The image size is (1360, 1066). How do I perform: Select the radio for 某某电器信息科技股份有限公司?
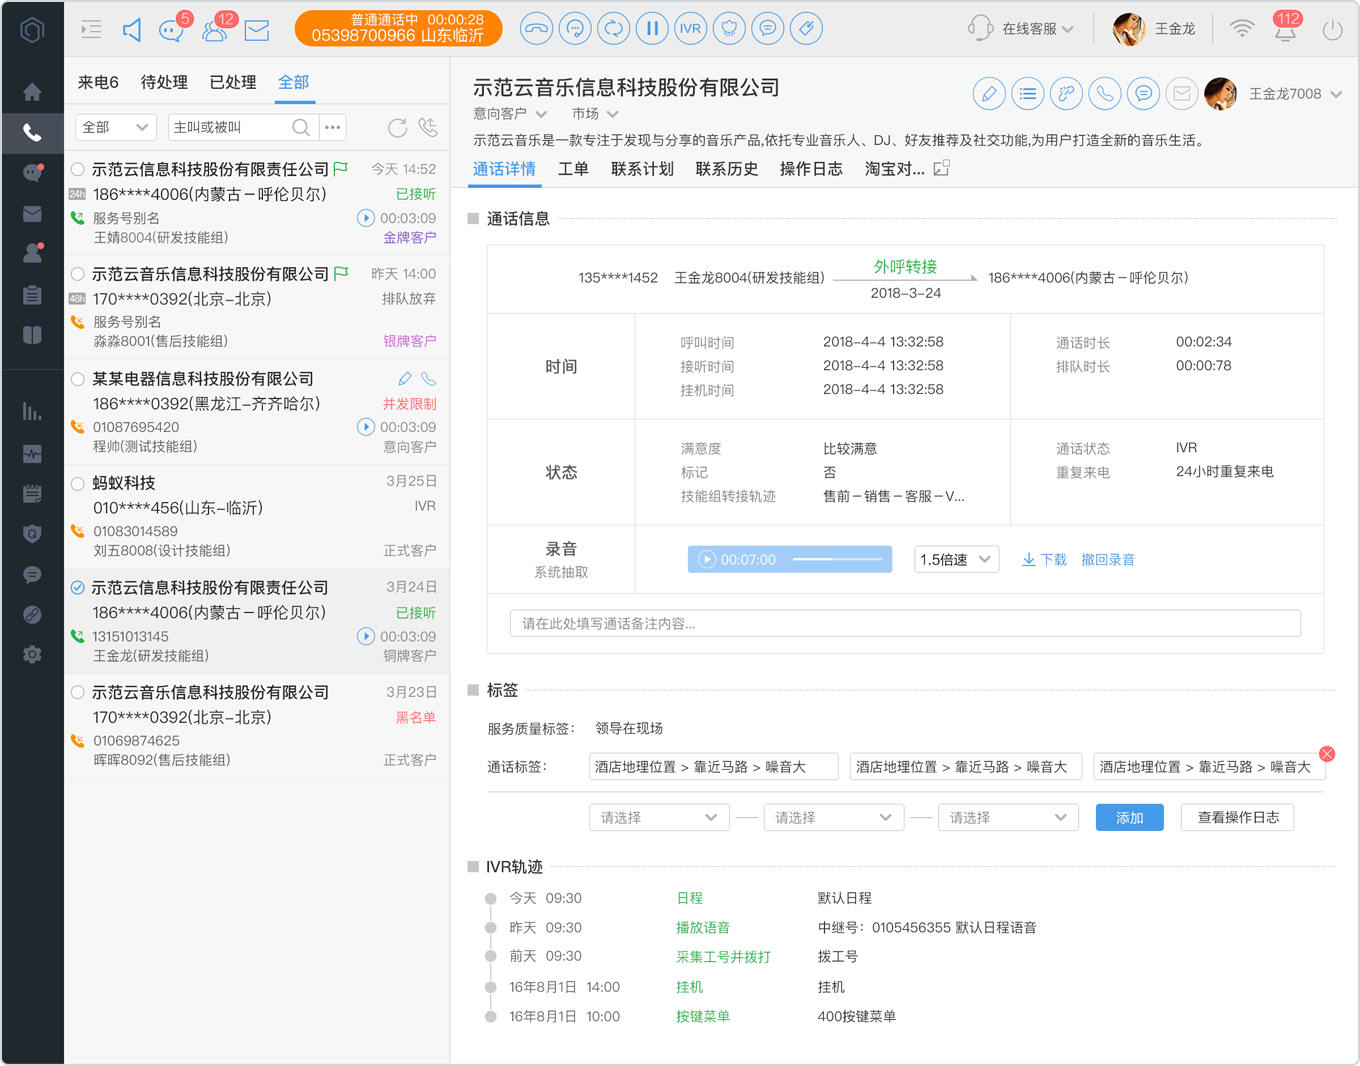tap(77, 379)
